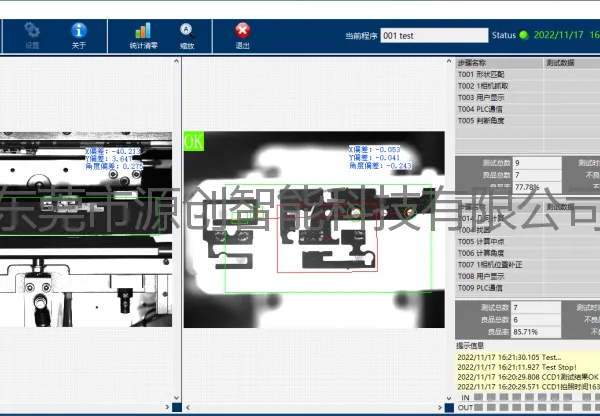Click the Test Stop! log message line
Image resolution: width=600 pixels, height=416 pixels.
click(528, 367)
